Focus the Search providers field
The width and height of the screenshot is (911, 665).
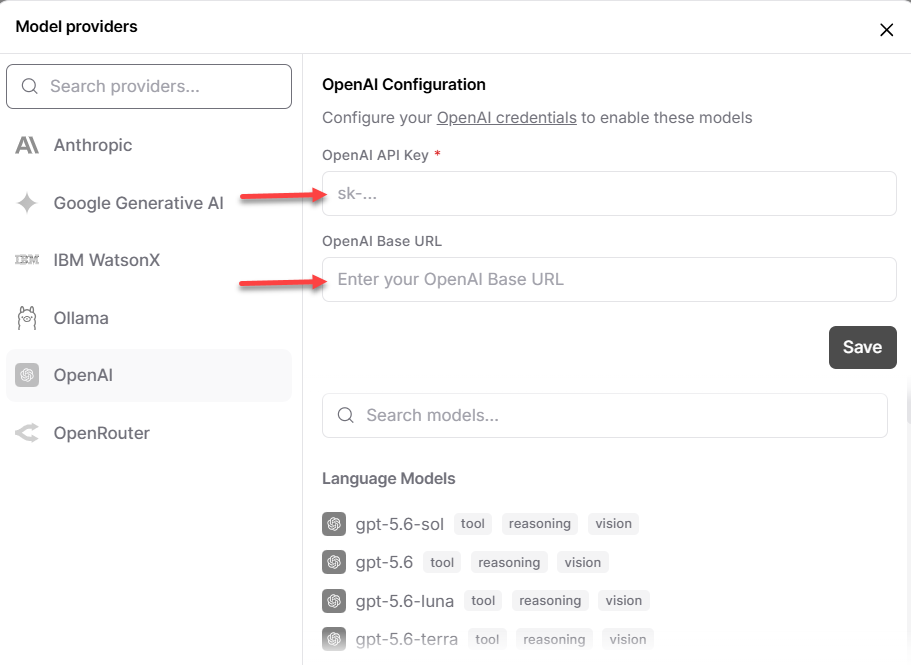point(149,87)
